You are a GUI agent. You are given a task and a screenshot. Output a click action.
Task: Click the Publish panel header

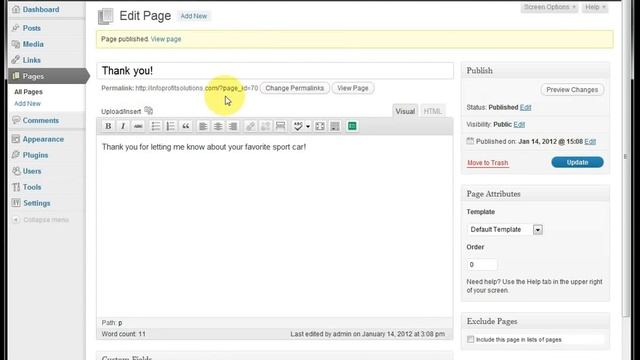pos(535,71)
